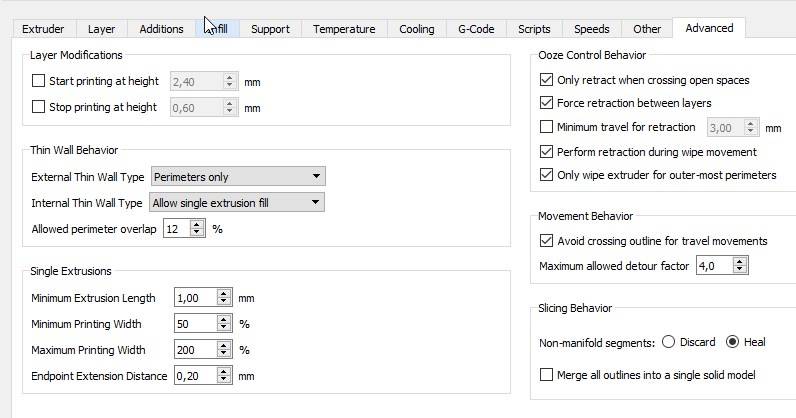Open External Thin Wall Type dropdown
Screen dimensions: 796x418
238,177
